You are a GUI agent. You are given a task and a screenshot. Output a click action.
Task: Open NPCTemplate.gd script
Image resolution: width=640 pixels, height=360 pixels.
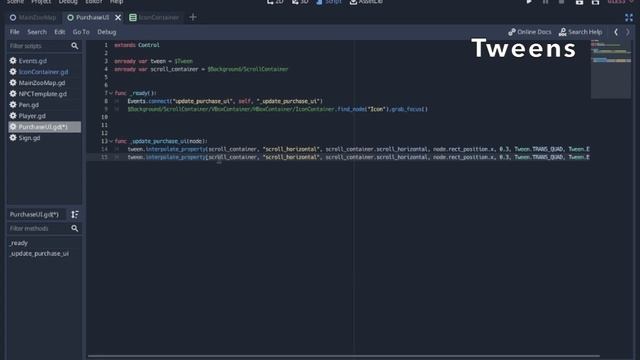[42, 94]
